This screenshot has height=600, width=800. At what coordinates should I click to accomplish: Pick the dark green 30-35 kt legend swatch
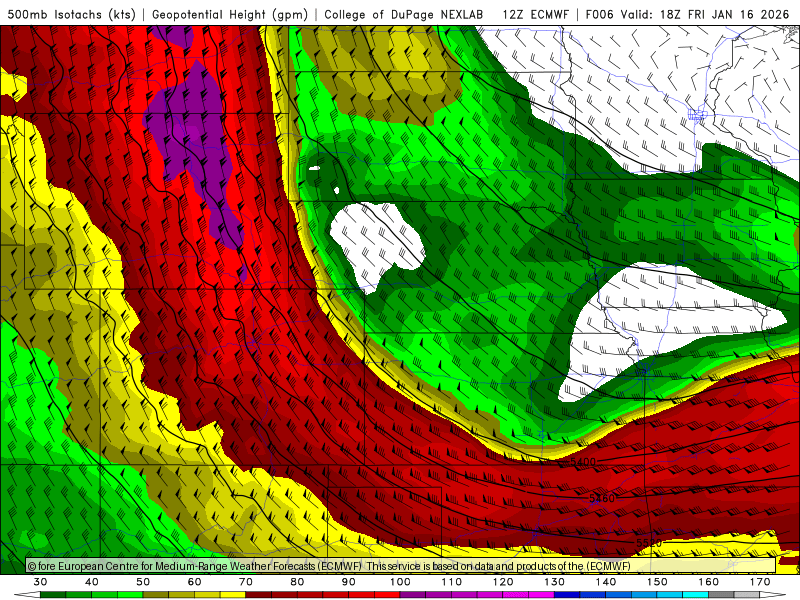(53, 594)
